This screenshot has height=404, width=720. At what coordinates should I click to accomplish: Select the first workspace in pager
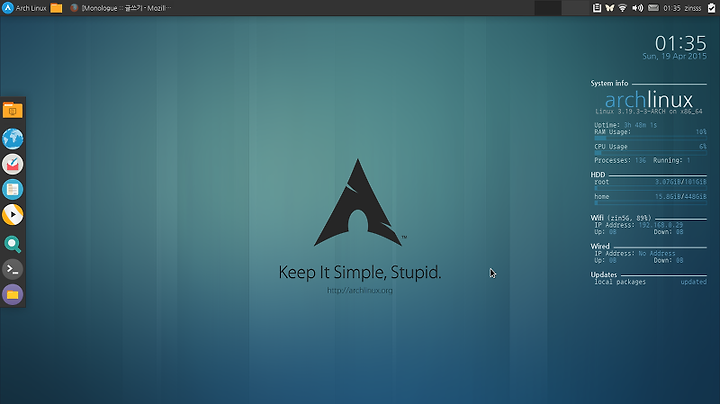pos(548,8)
